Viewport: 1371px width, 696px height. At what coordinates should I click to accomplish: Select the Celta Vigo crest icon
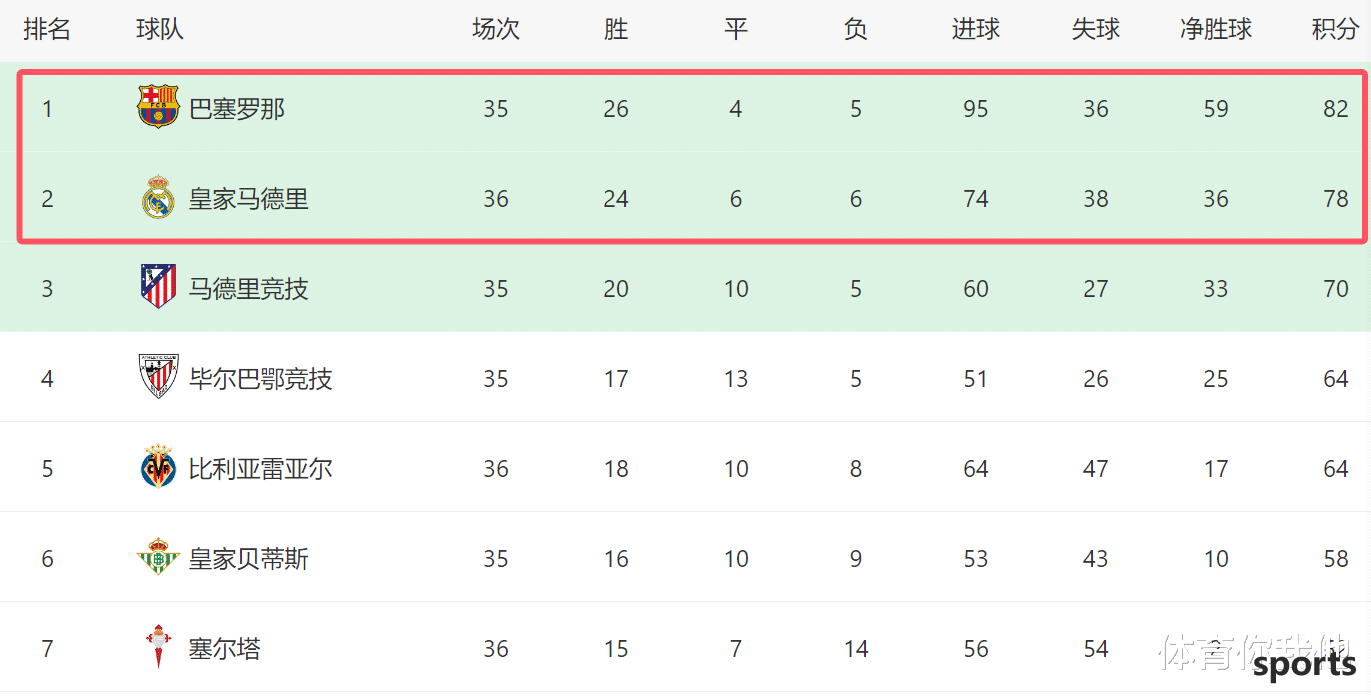158,647
